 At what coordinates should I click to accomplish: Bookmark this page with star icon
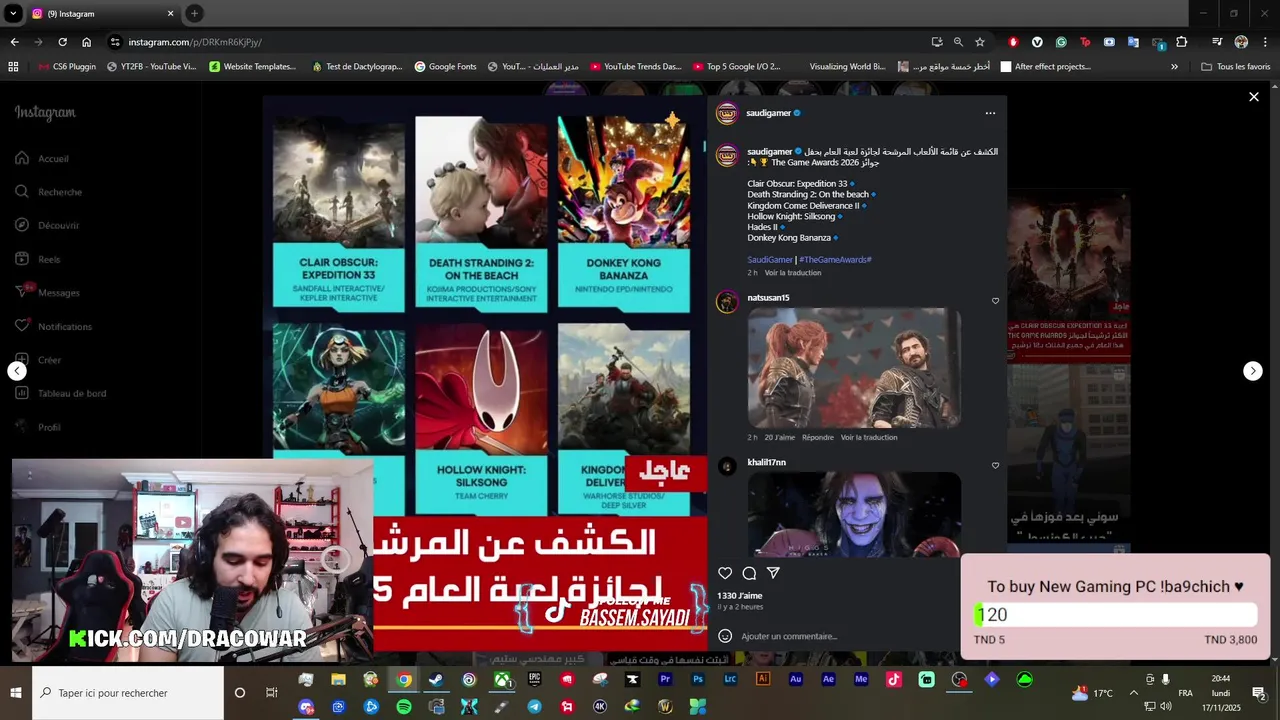[x=980, y=42]
